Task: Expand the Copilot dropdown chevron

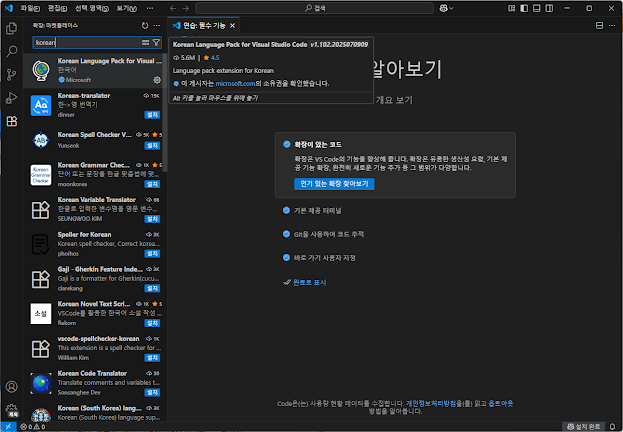Action: [451, 8]
